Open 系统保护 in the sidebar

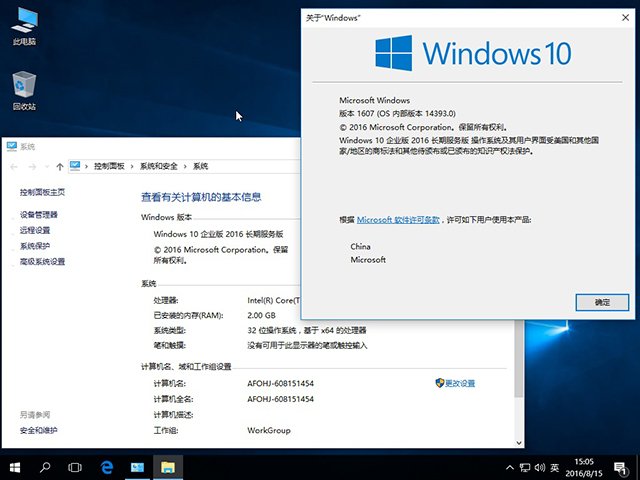(x=35, y=246)
